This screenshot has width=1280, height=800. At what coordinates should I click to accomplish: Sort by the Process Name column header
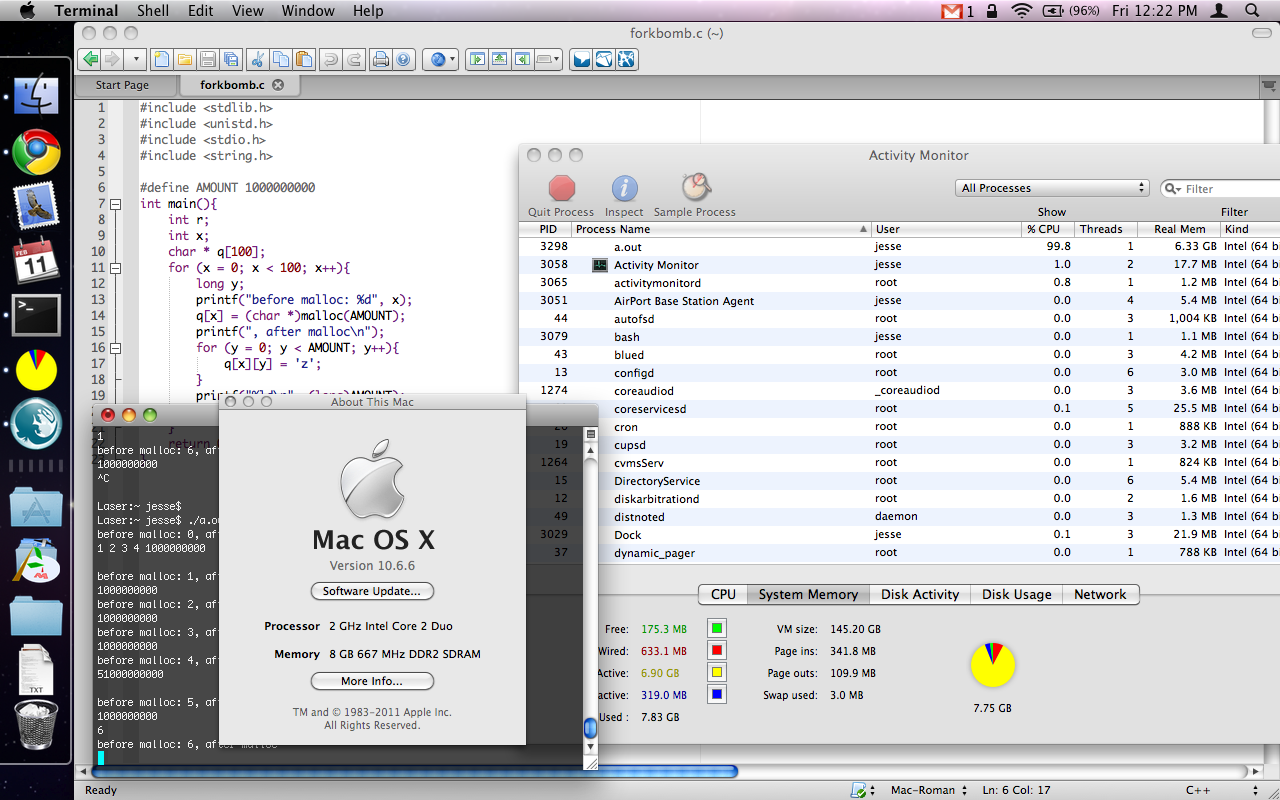722,229
